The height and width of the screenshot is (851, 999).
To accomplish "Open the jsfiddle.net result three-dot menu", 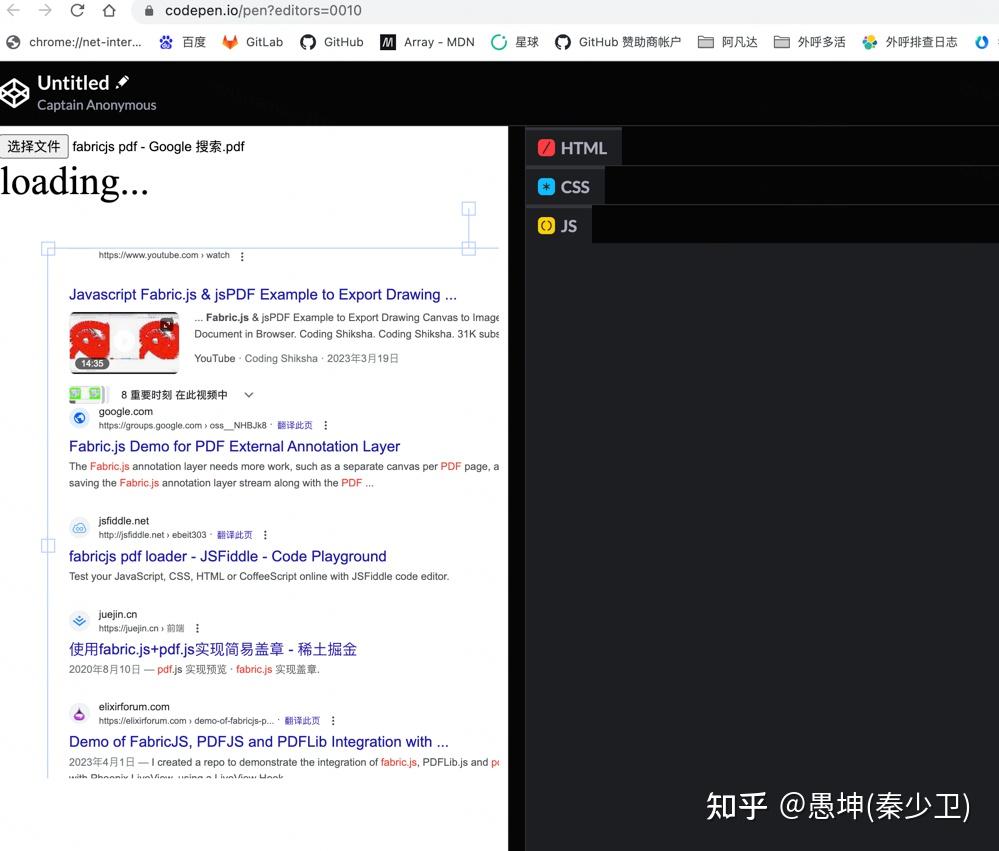I will (265, 535).
